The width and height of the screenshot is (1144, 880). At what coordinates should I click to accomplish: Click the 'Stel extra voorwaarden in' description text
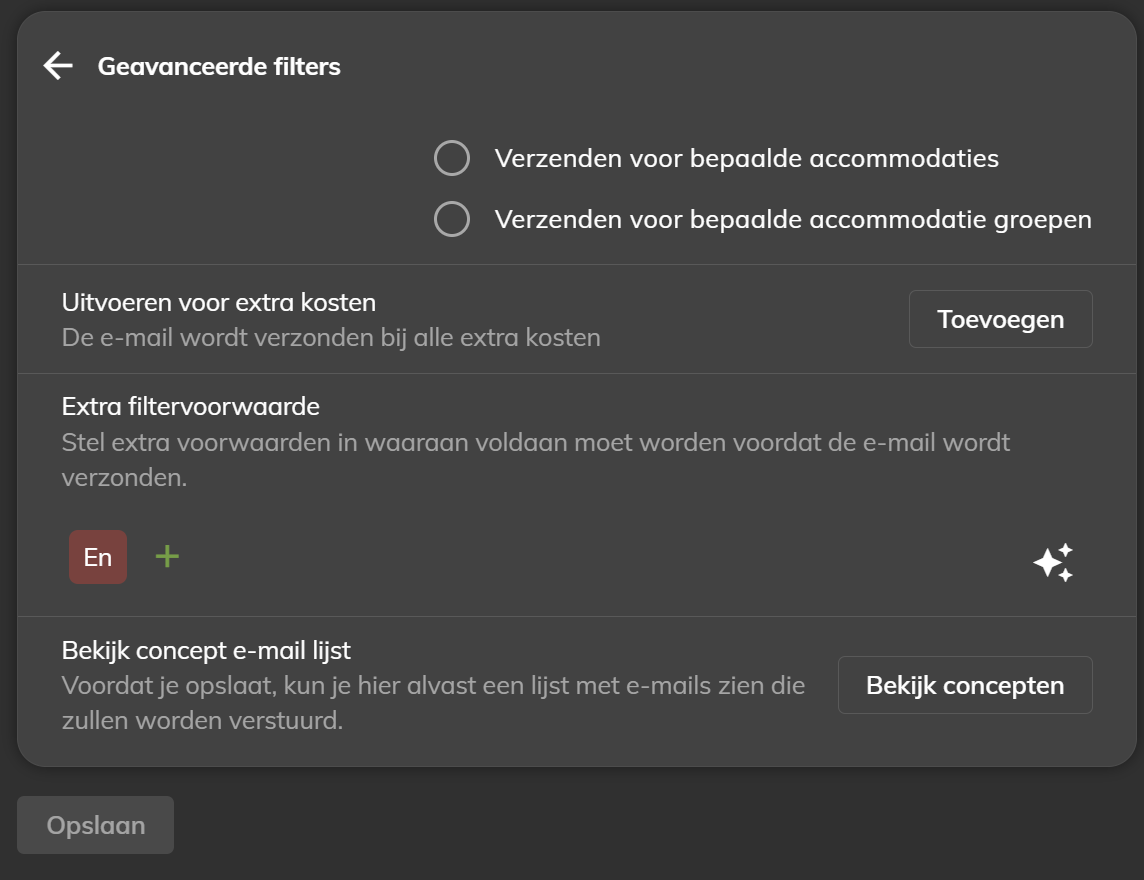coord(536,460)
